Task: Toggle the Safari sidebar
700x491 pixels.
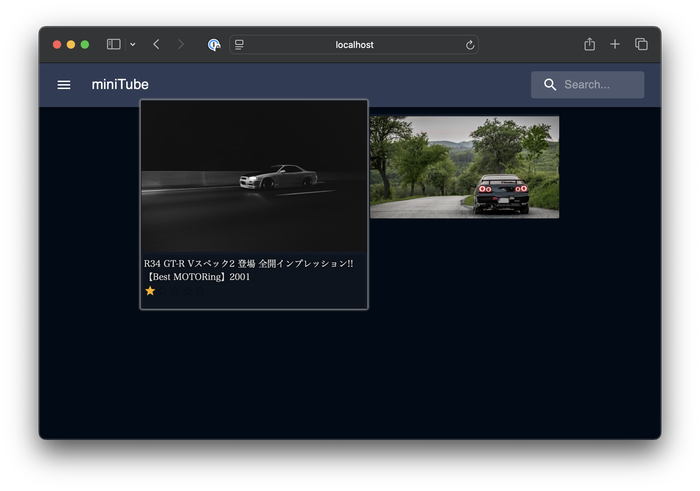Action: (x=114, y=45)
